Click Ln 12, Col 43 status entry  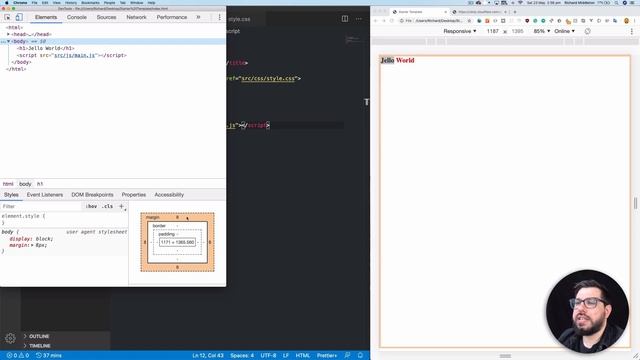208,356
